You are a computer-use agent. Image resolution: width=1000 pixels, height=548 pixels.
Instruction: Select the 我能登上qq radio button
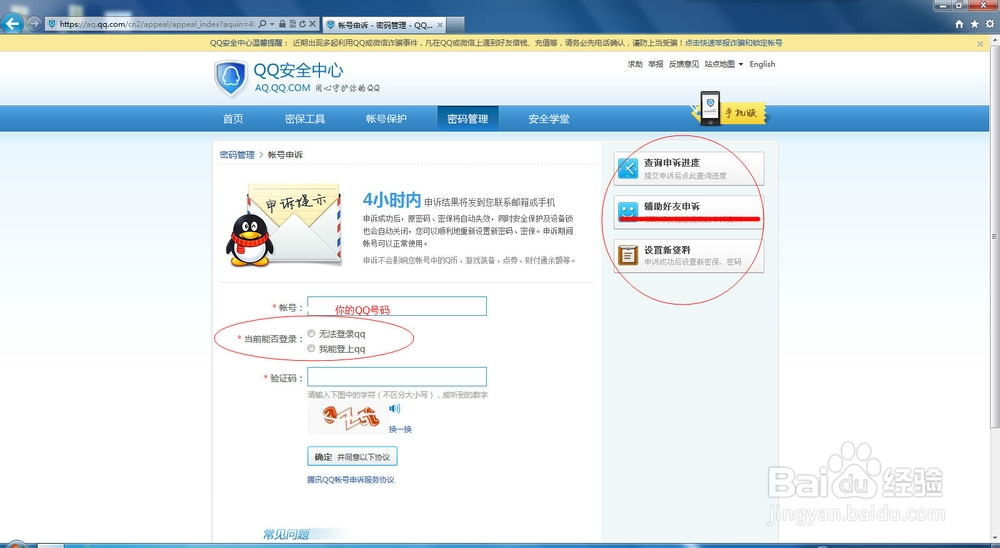tap(311, 349)
